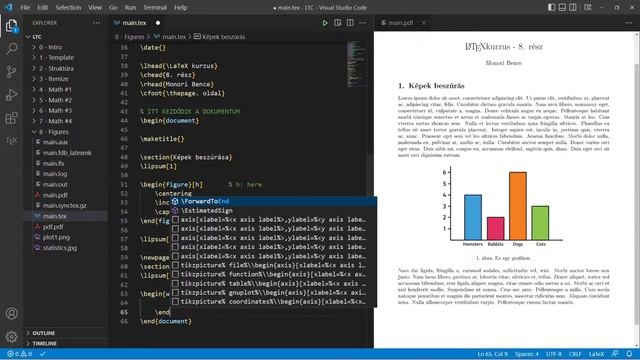This screenshot has width=640, height=360.
Task: Click the Visual Studio Code logo icon
Action: coord(9,7)
